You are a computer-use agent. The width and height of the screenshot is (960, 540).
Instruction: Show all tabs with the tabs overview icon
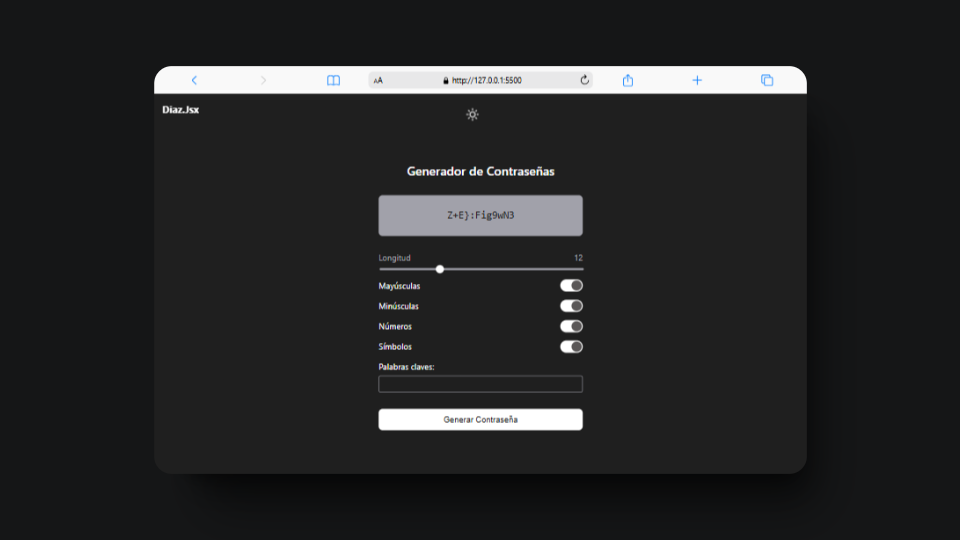(767, 80)
